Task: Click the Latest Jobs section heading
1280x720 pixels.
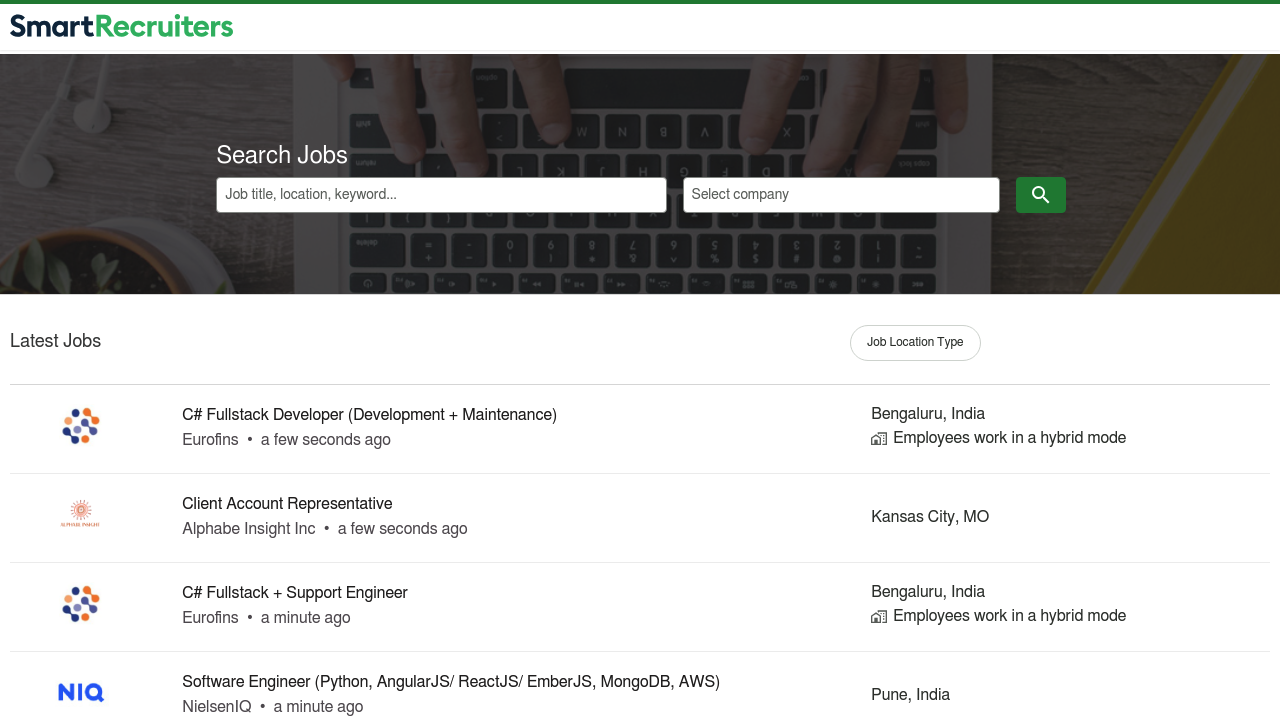Action: coord(55,340)
